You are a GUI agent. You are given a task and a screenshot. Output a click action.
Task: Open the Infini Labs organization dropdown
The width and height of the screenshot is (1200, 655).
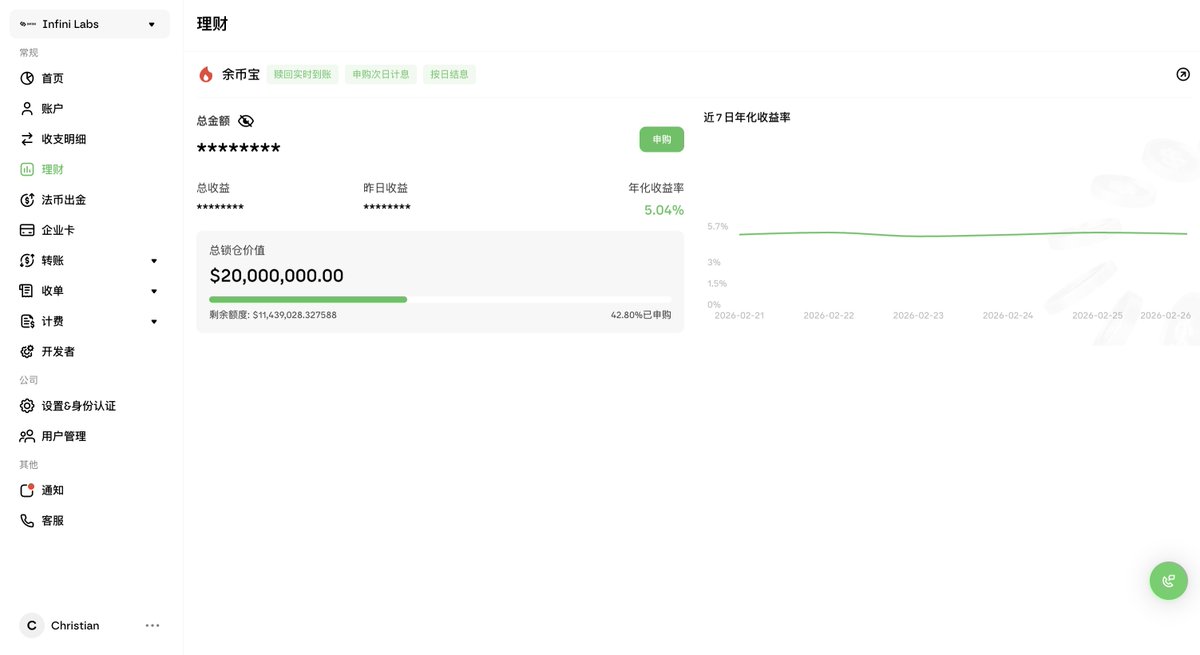point(90,24)
